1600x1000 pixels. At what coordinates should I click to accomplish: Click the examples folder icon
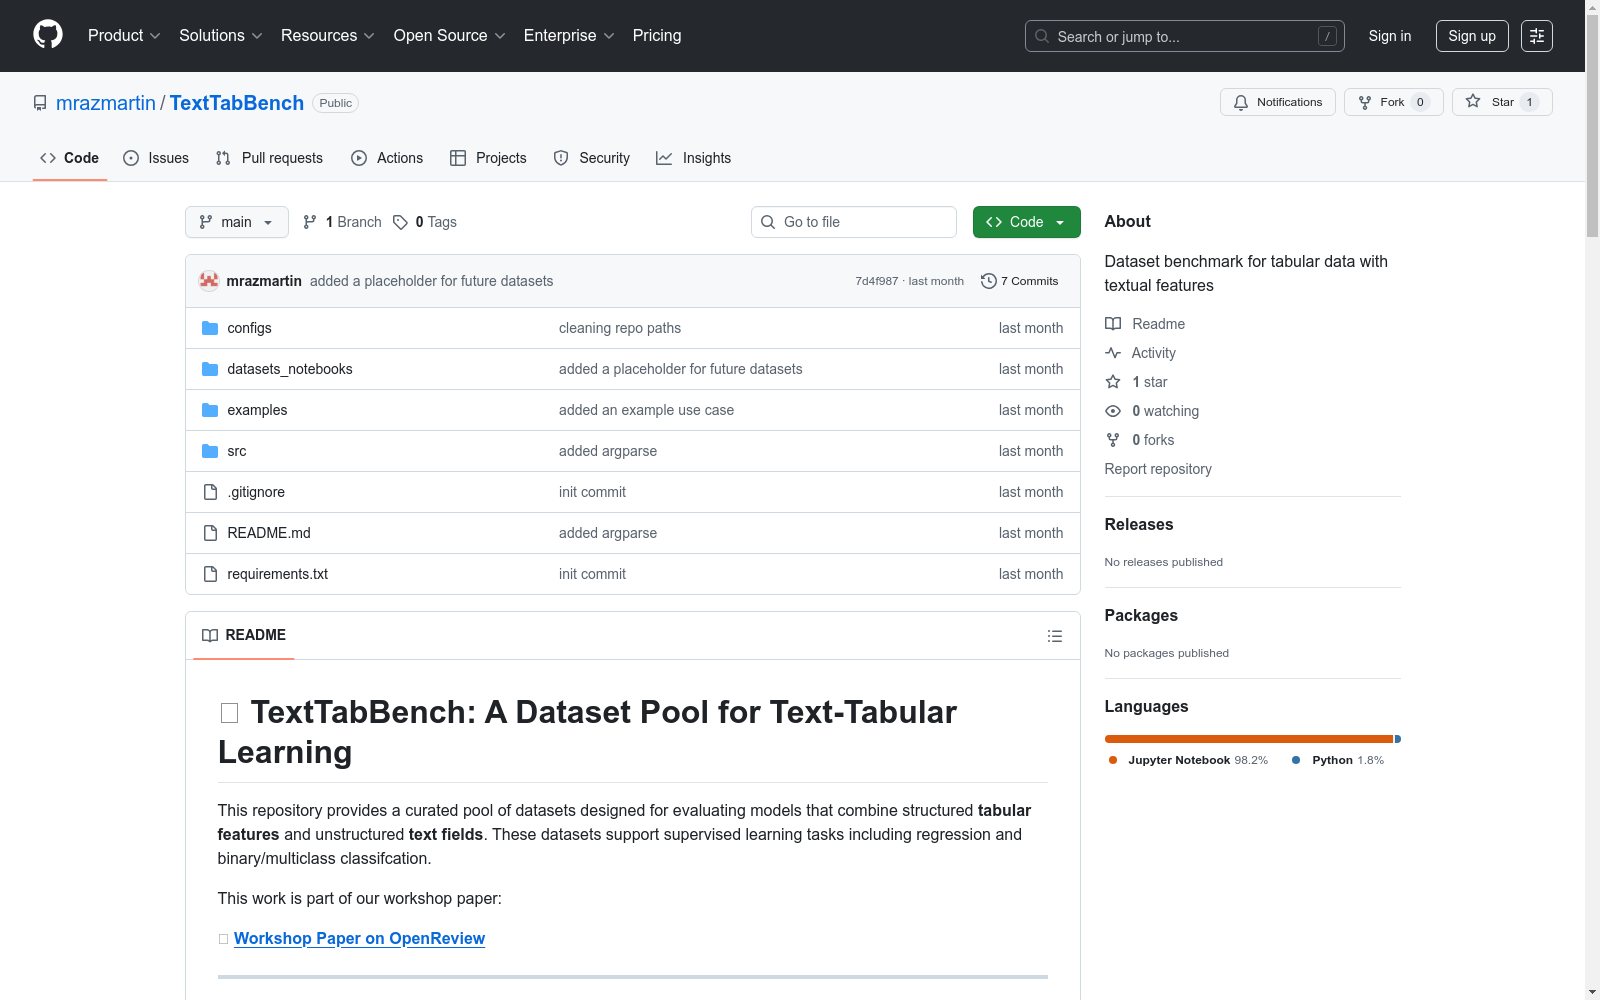(210, 410)
